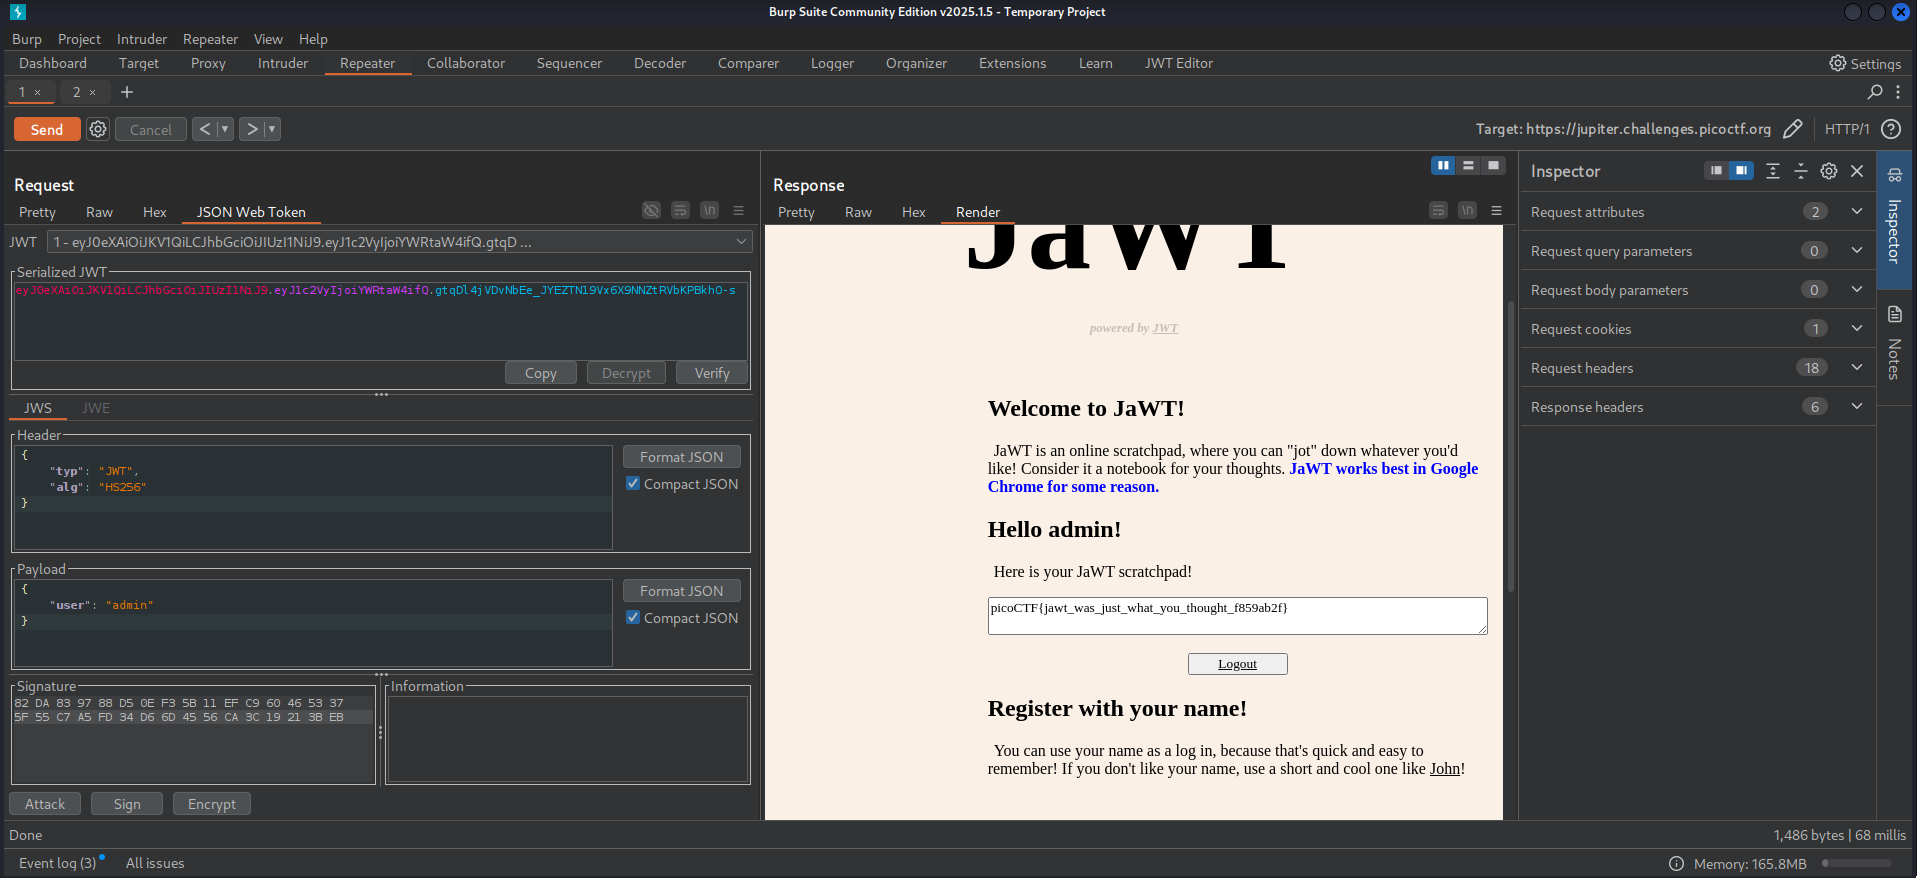The width and height of the screenshot is (1917, 878).
Task: Open Repeater send options gear icon
Action: 98,129
